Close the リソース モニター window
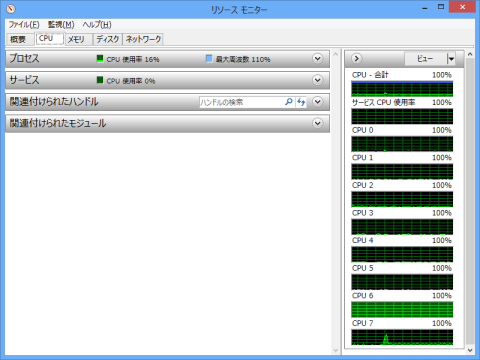 coord(462,7)
